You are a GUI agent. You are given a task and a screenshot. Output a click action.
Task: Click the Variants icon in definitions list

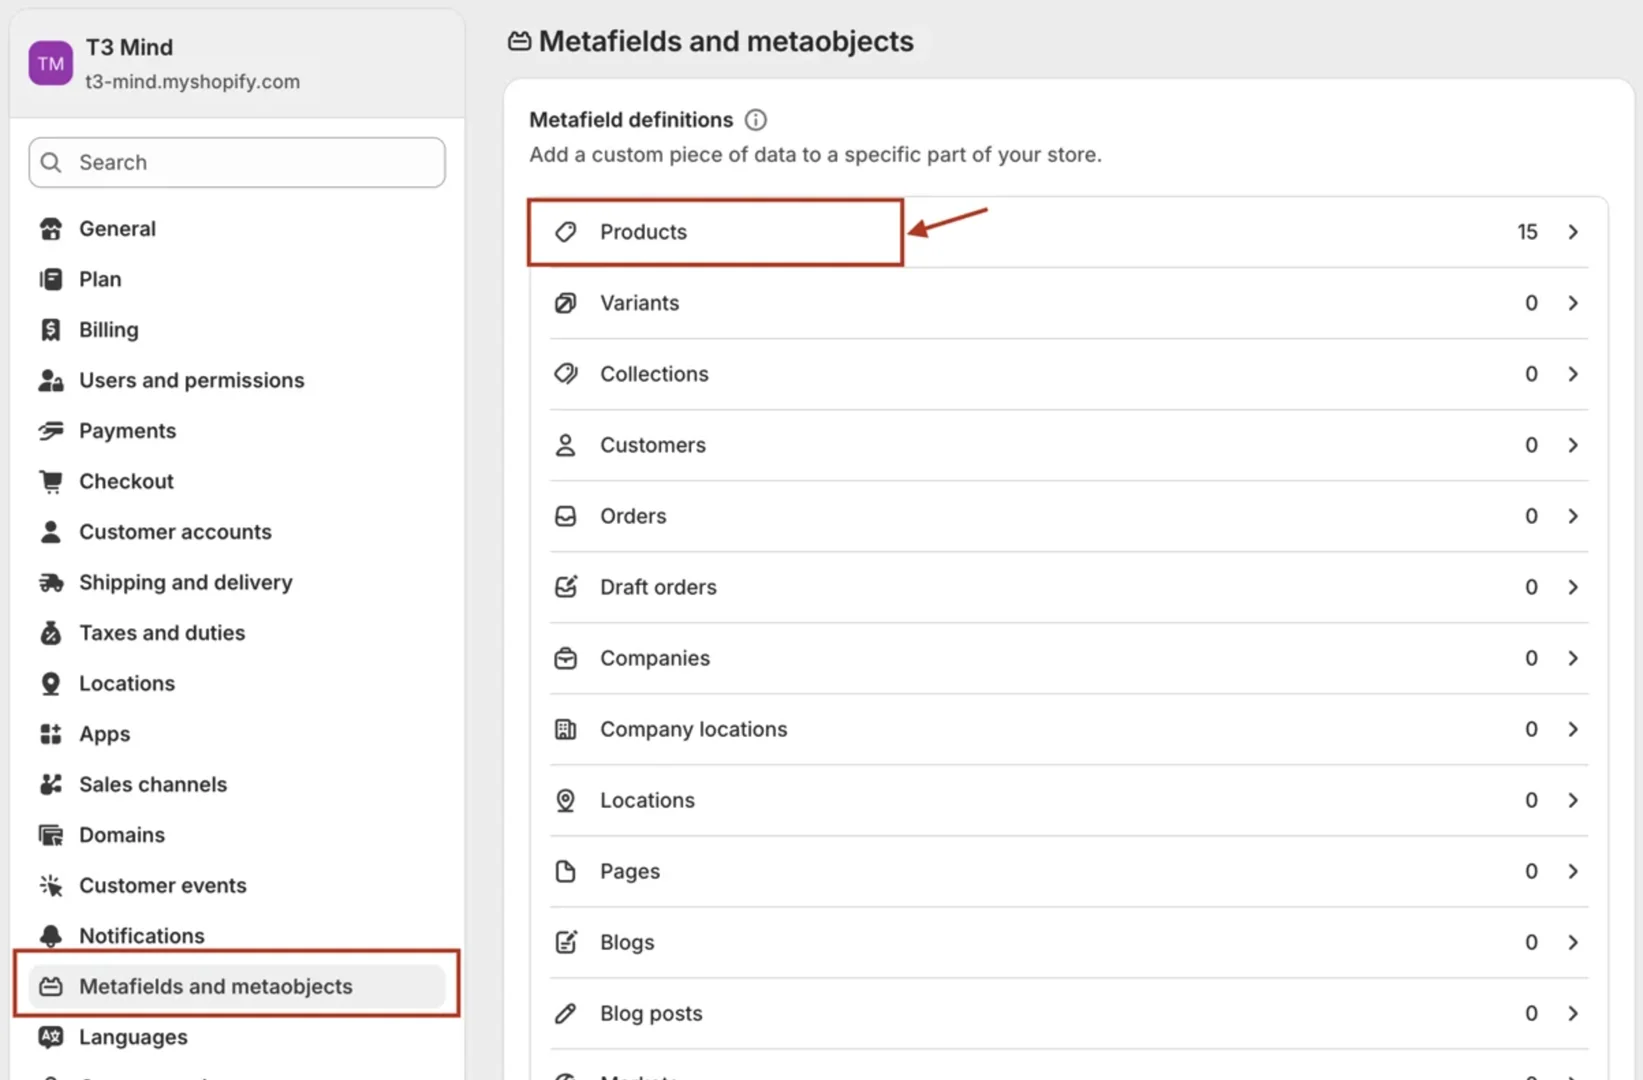tap(566, 303)
